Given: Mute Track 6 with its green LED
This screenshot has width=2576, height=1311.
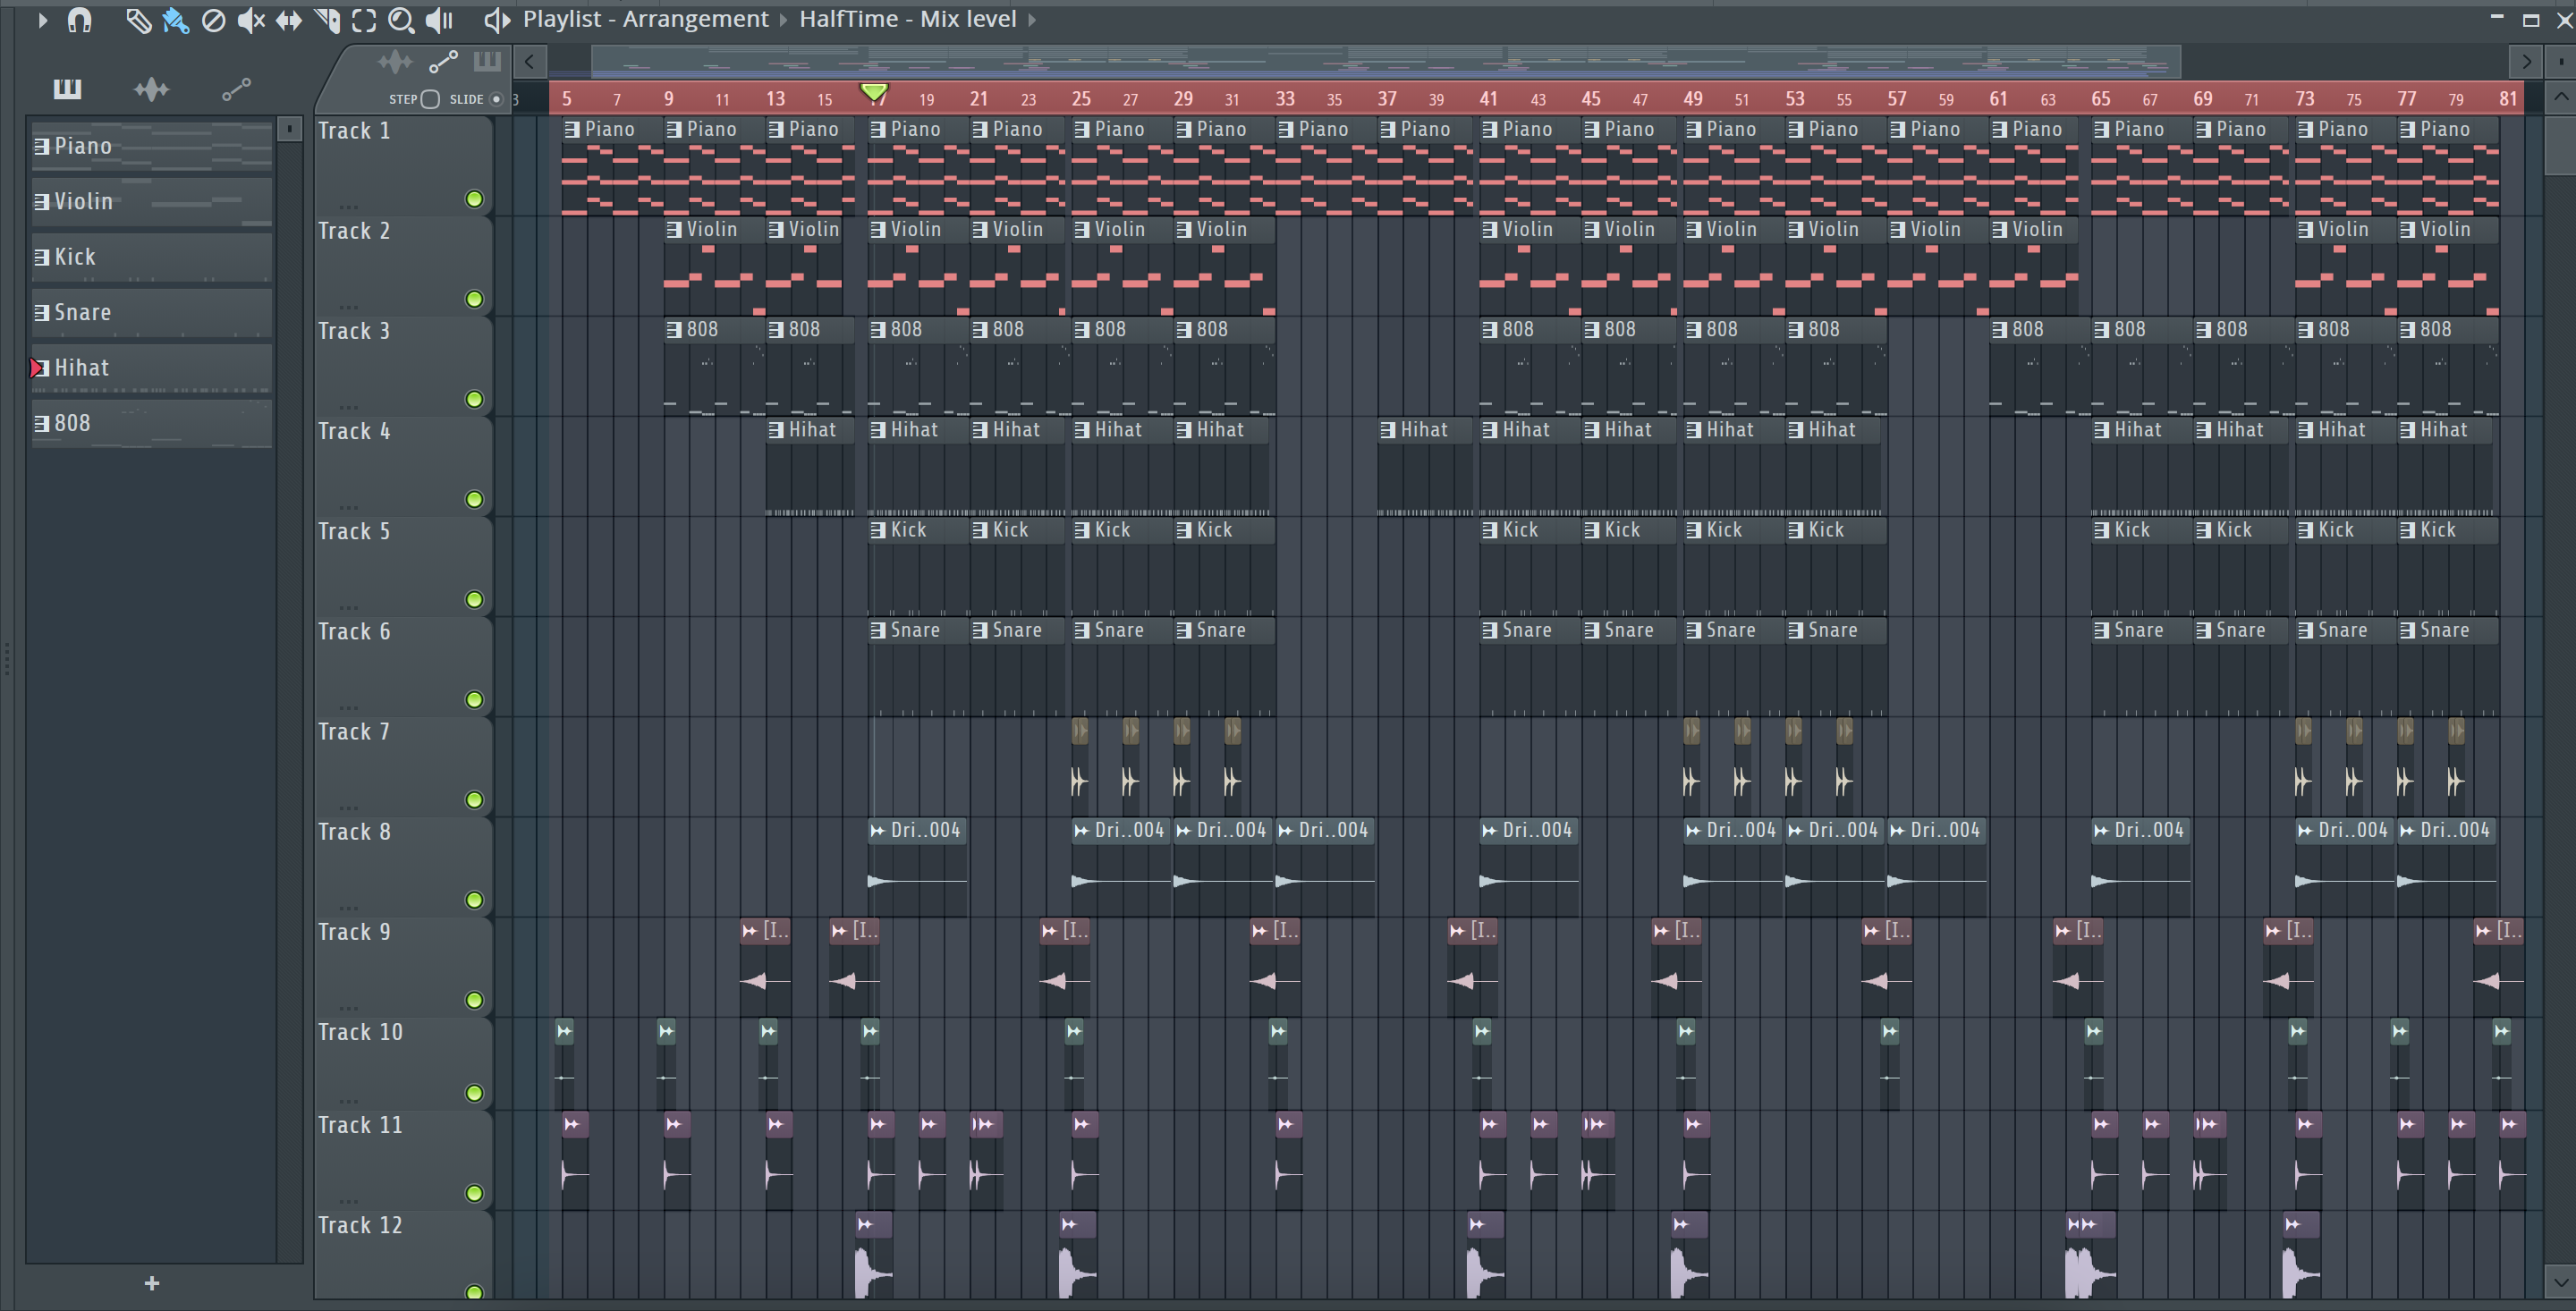Looking at the screenshot, I should (x=475, y=699).
